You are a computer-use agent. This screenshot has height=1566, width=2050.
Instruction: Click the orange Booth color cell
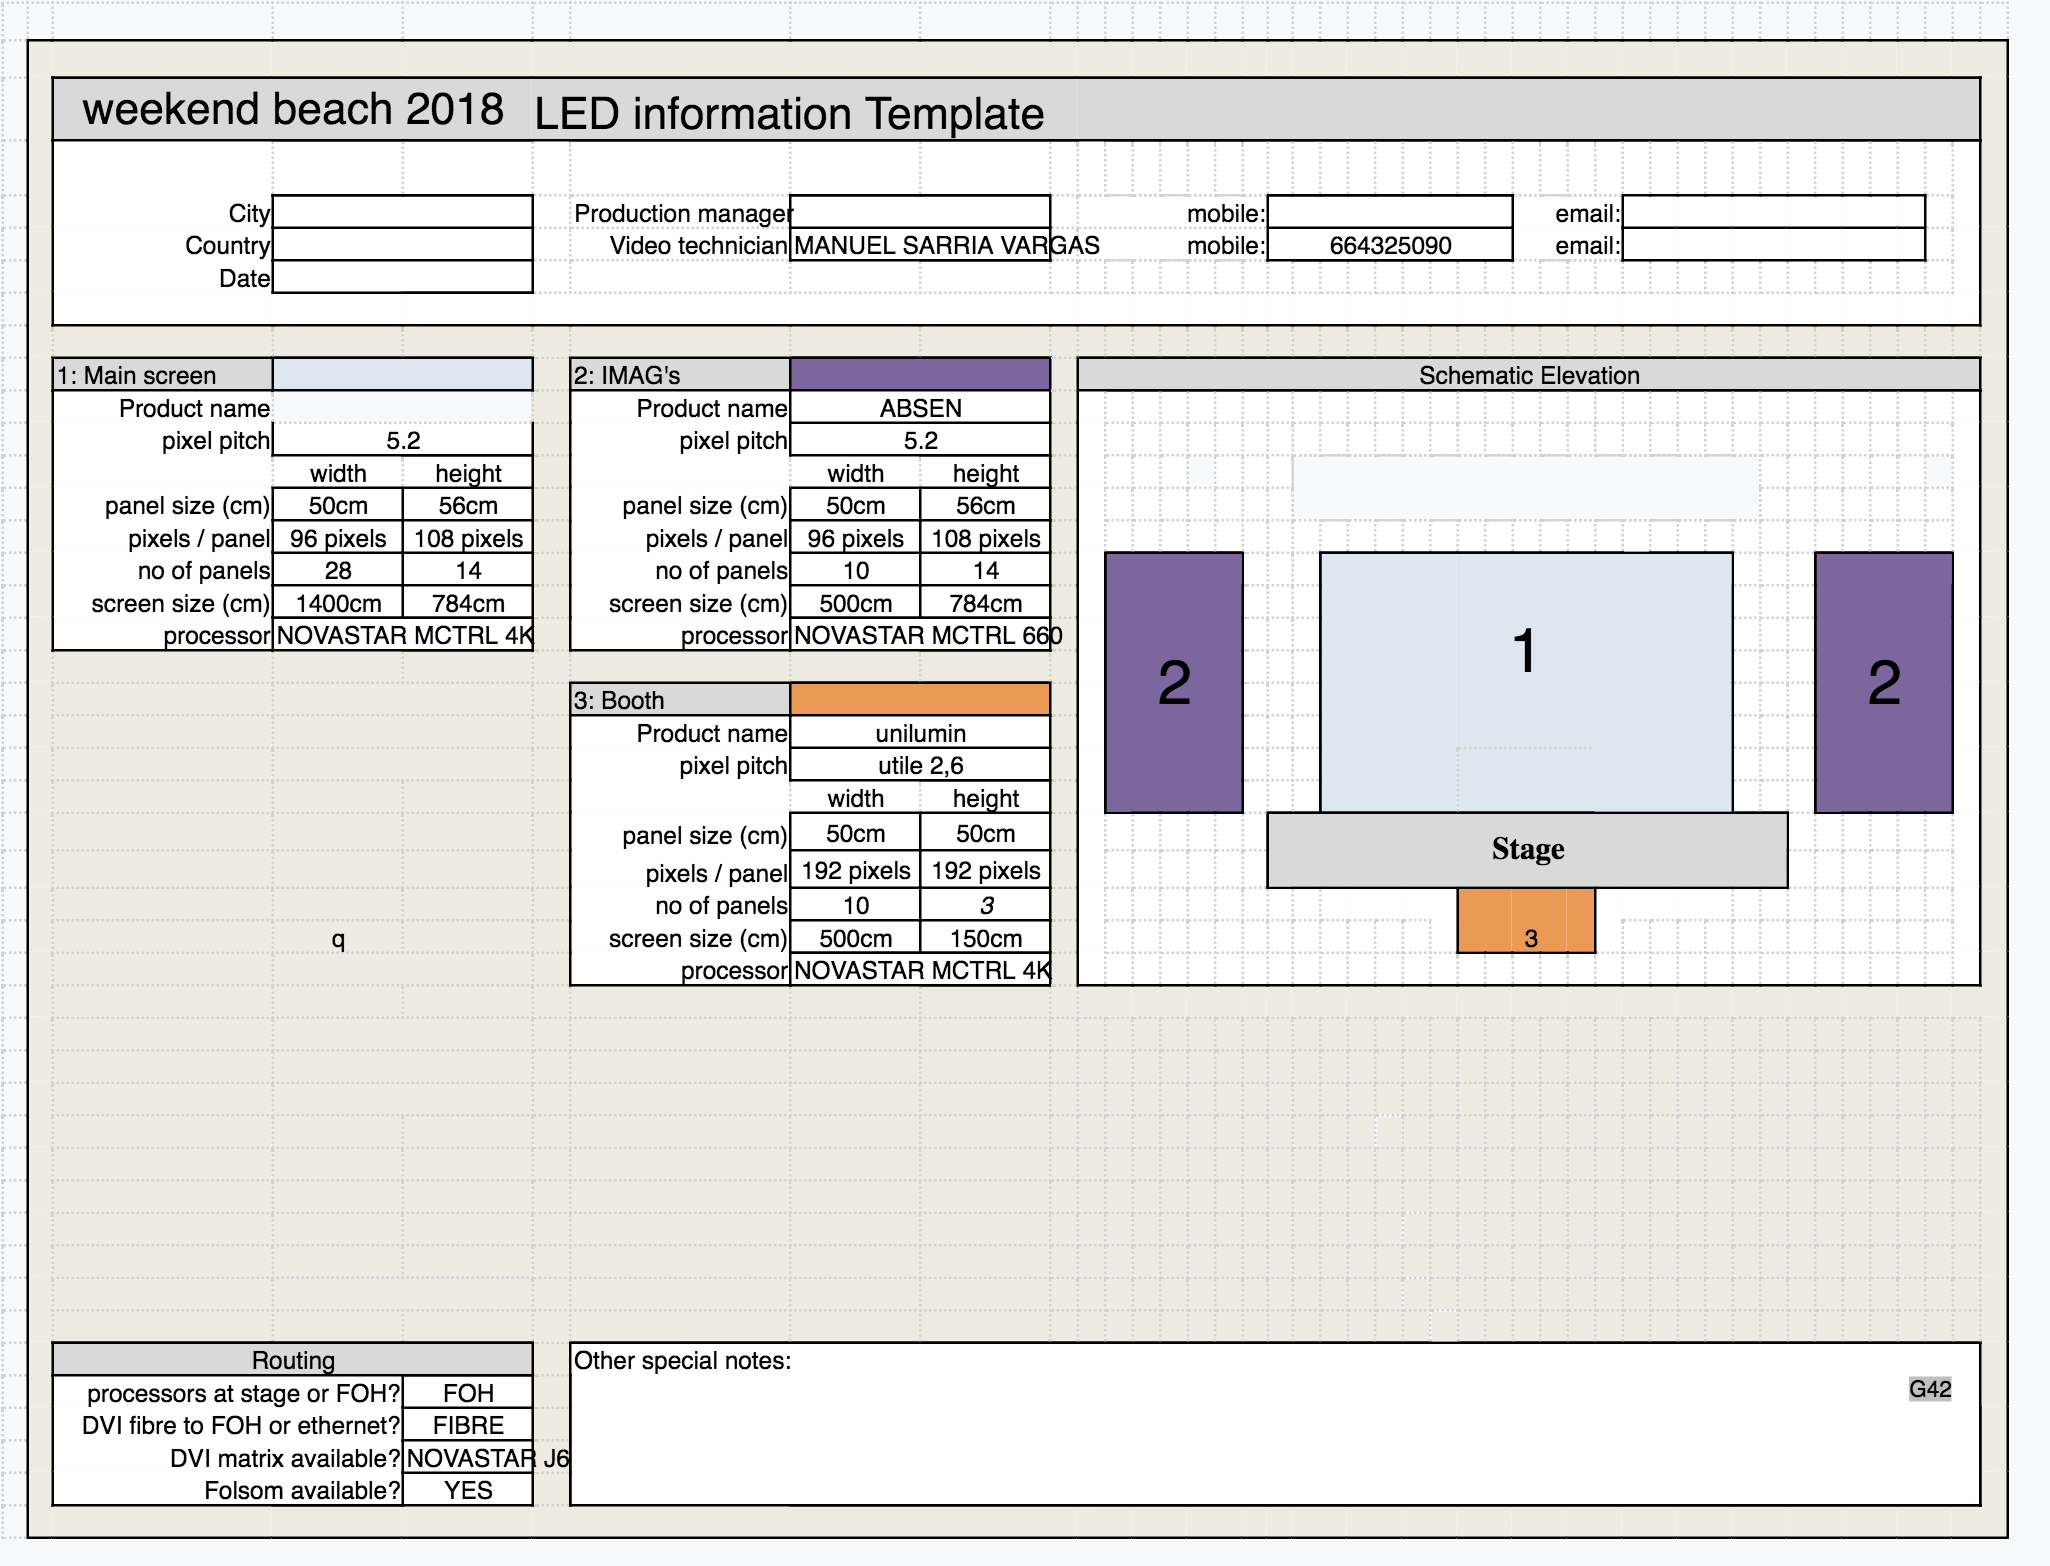919,699
